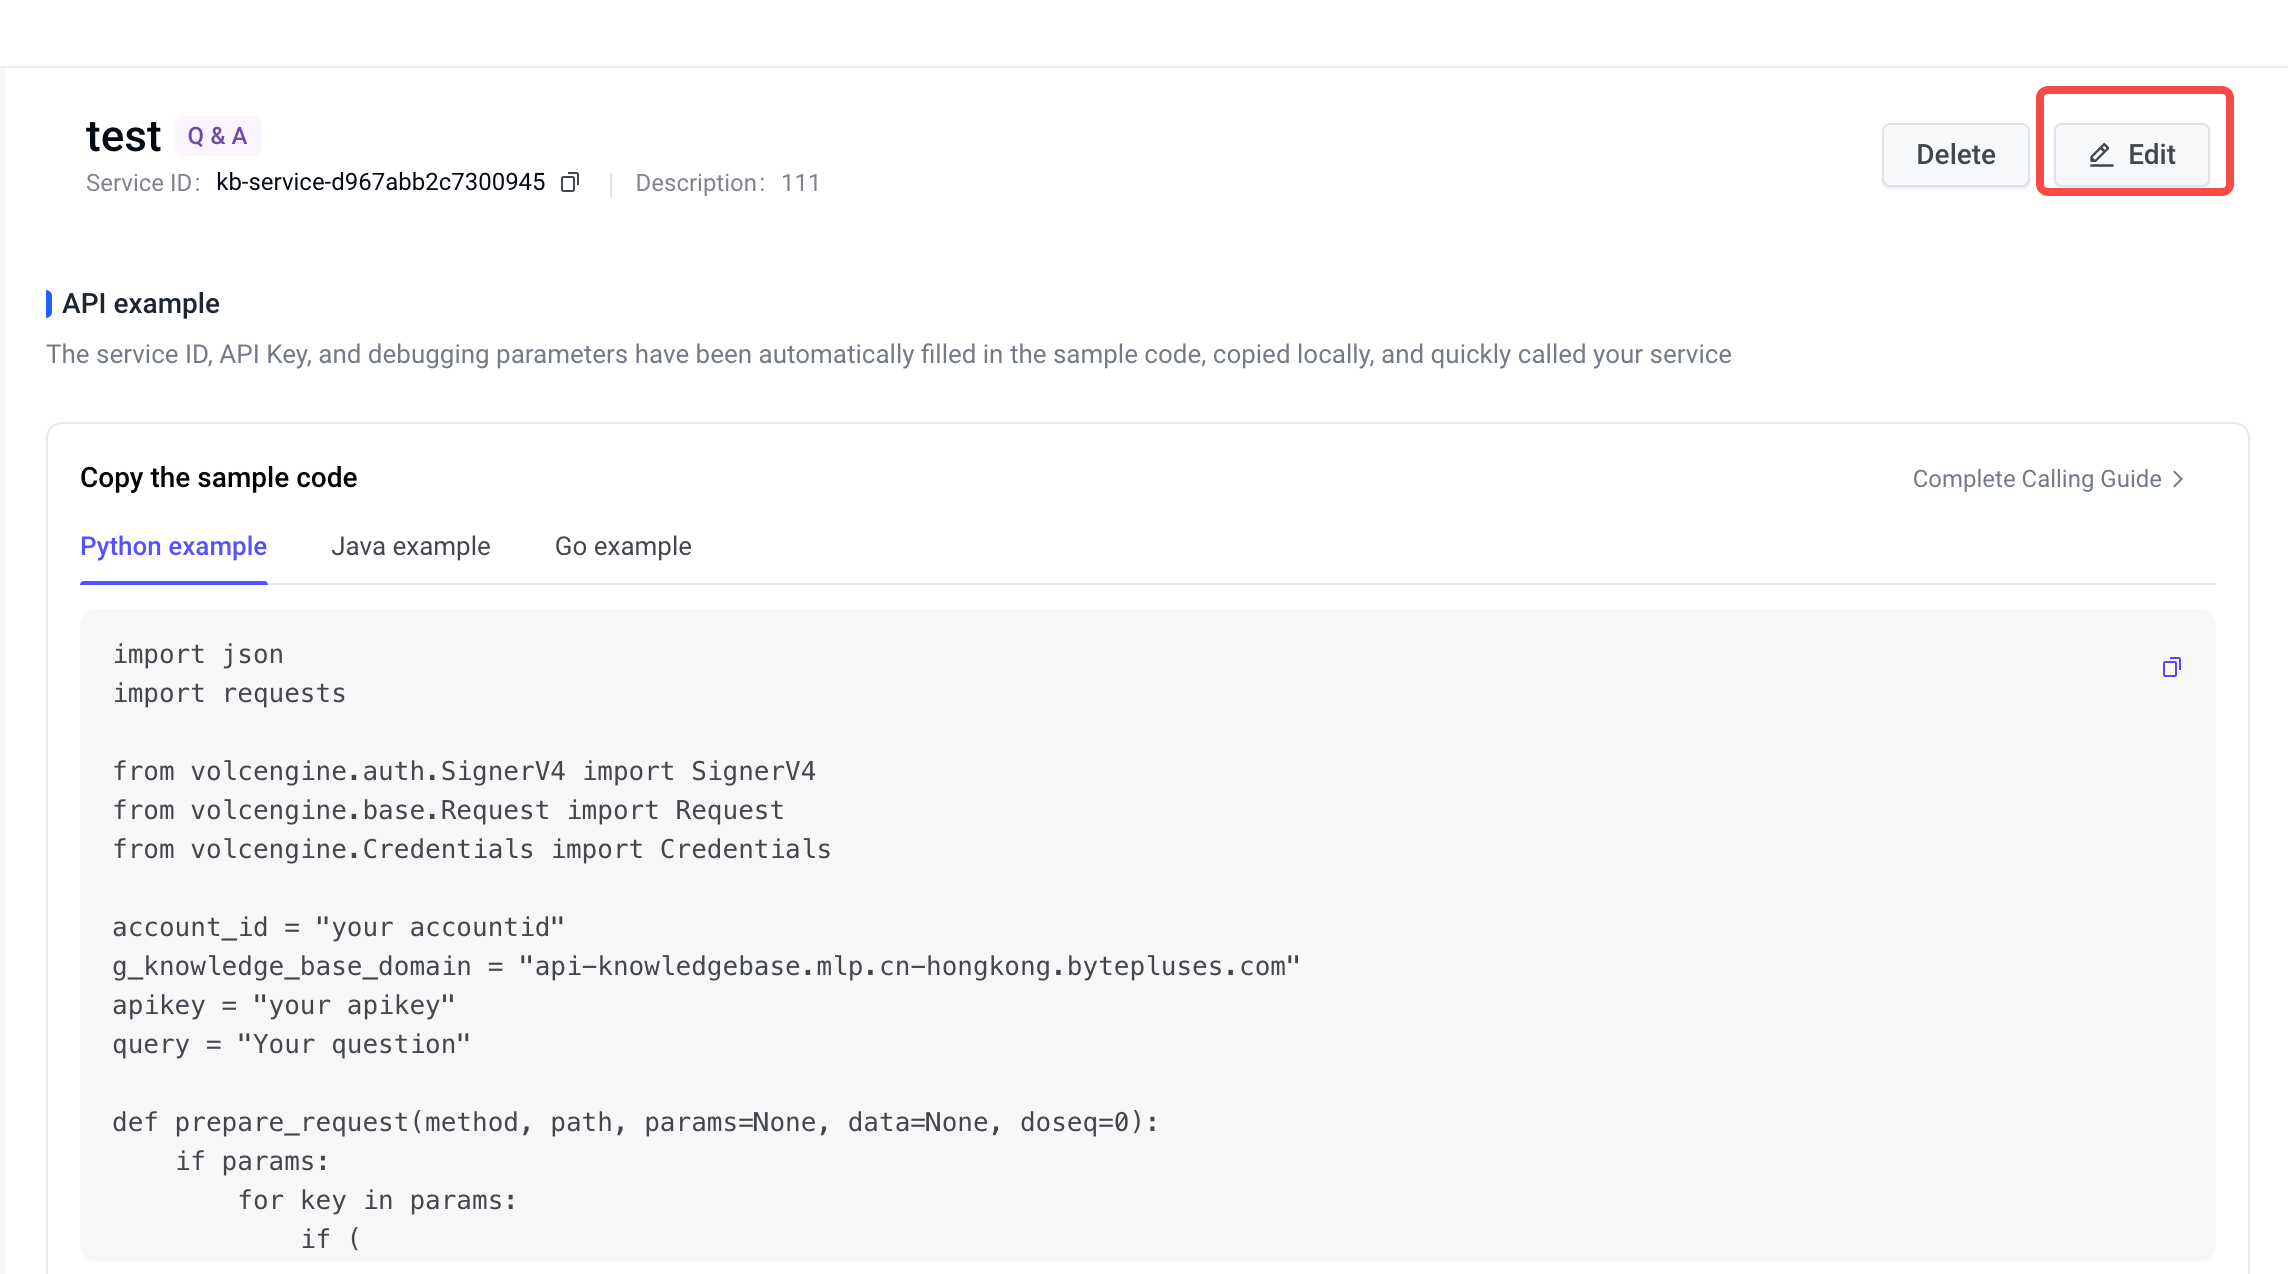Image resolution: width=2288 pixels, height=1274 pixels.
Task: Click the Description 111 text
Action: 727,183
